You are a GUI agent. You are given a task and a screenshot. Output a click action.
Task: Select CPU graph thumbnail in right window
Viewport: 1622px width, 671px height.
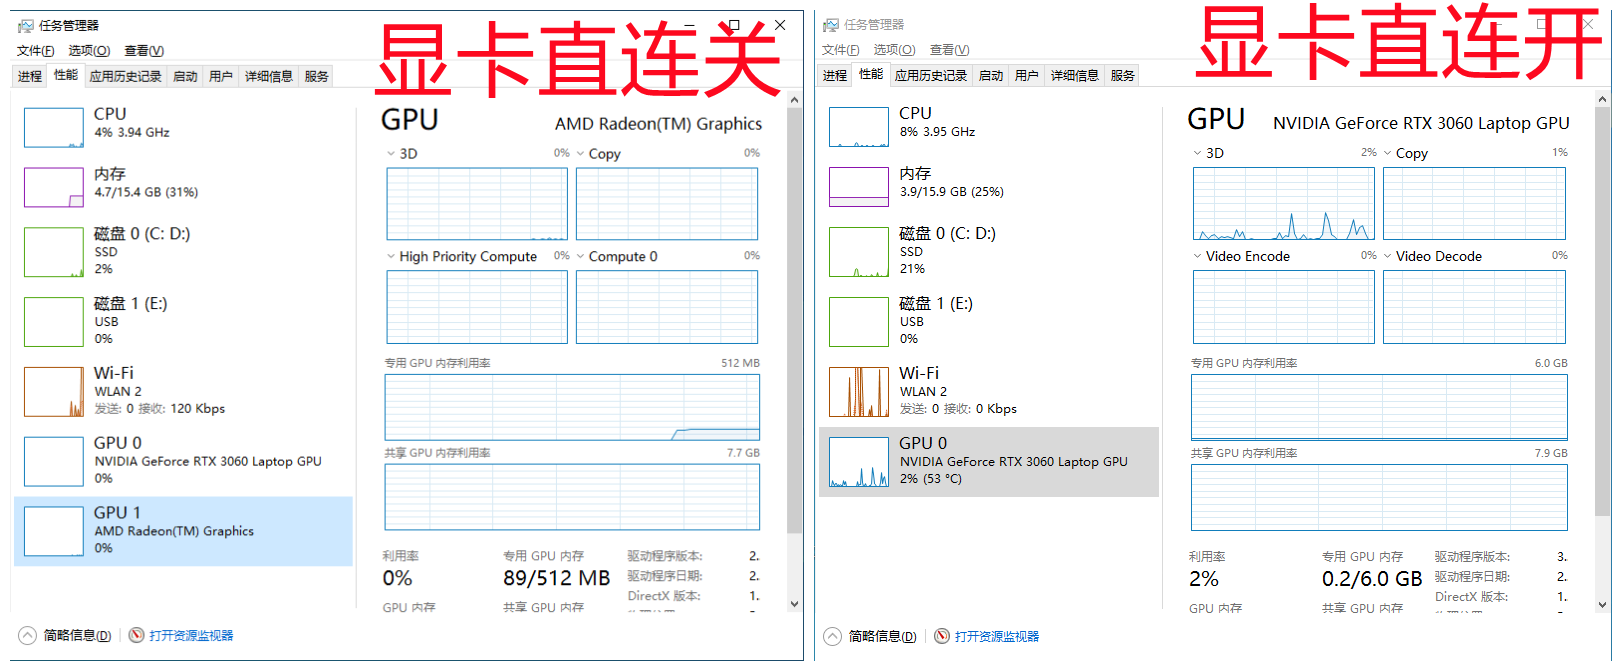pos(859,127)
